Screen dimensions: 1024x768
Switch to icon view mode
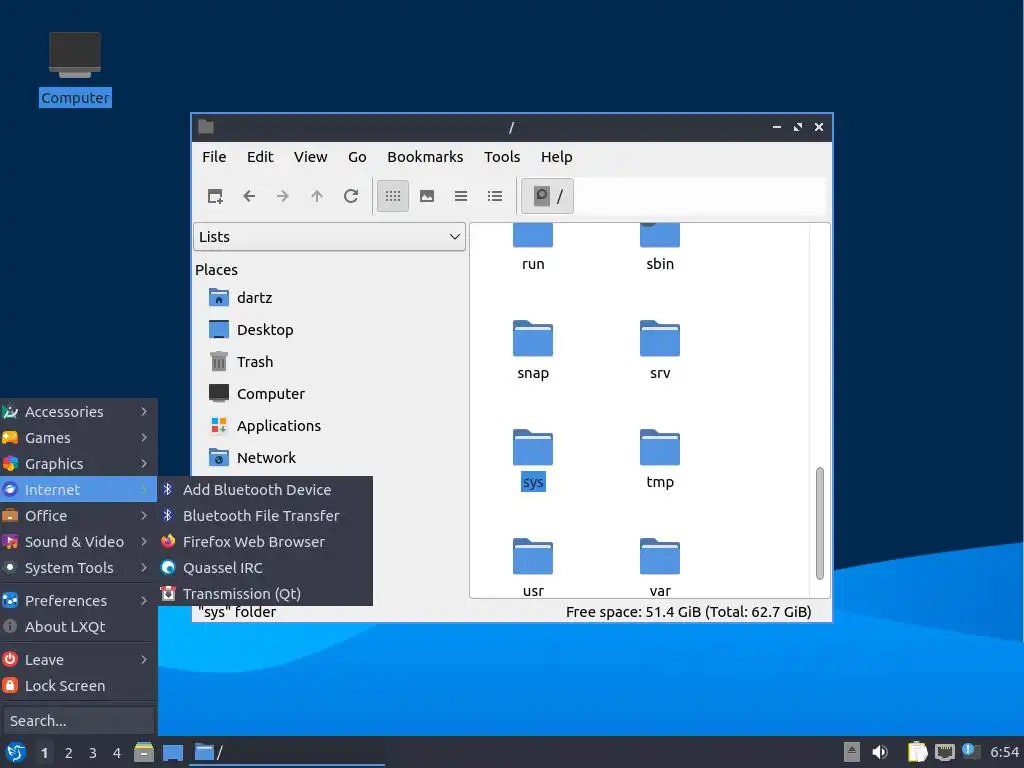tap(393, 196)
